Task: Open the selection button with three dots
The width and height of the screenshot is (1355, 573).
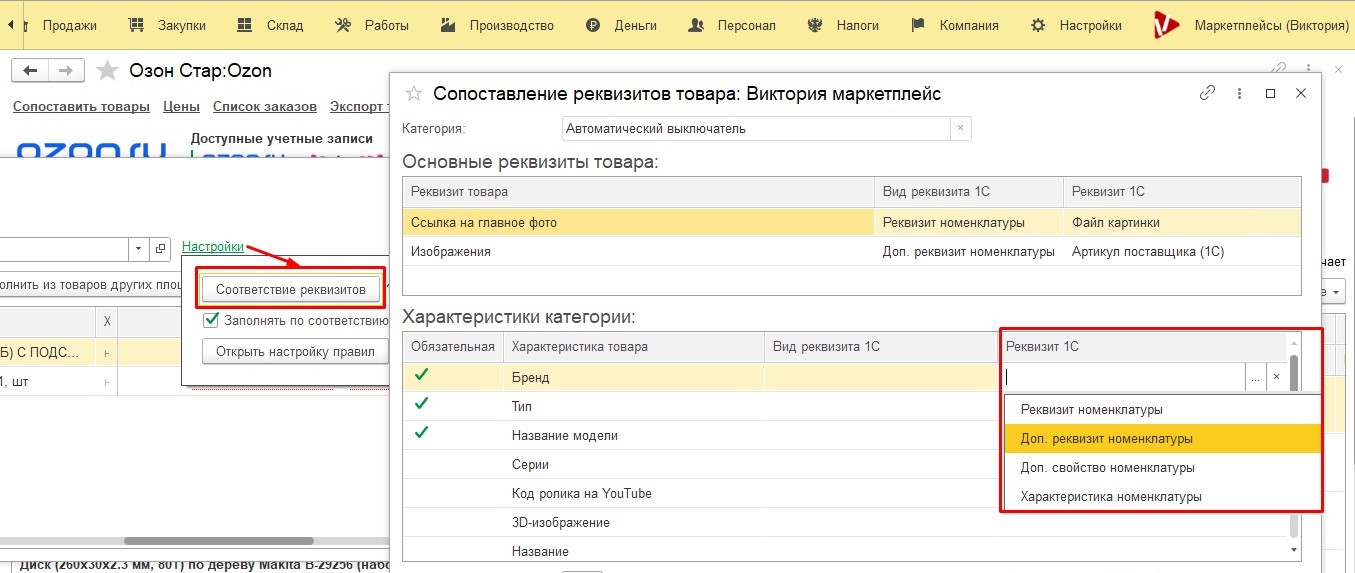Action: click(x=1255, y=377)
